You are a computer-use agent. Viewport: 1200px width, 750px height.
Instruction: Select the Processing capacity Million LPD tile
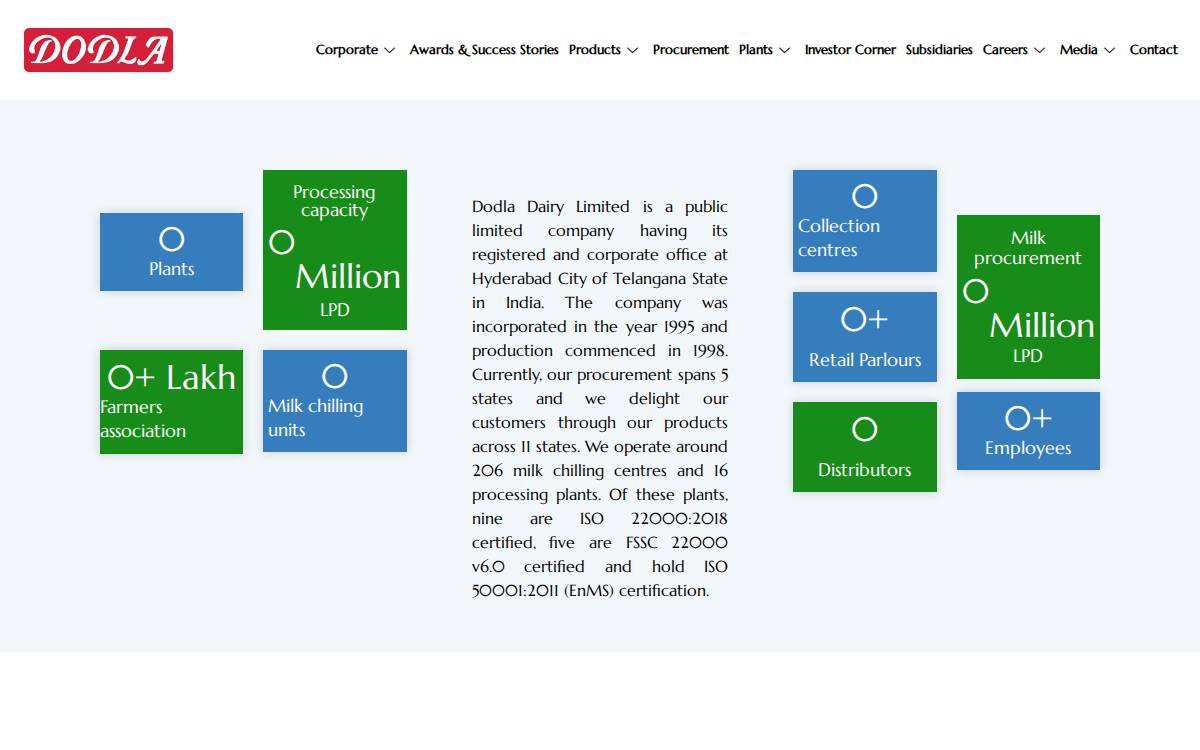[335, 250]
